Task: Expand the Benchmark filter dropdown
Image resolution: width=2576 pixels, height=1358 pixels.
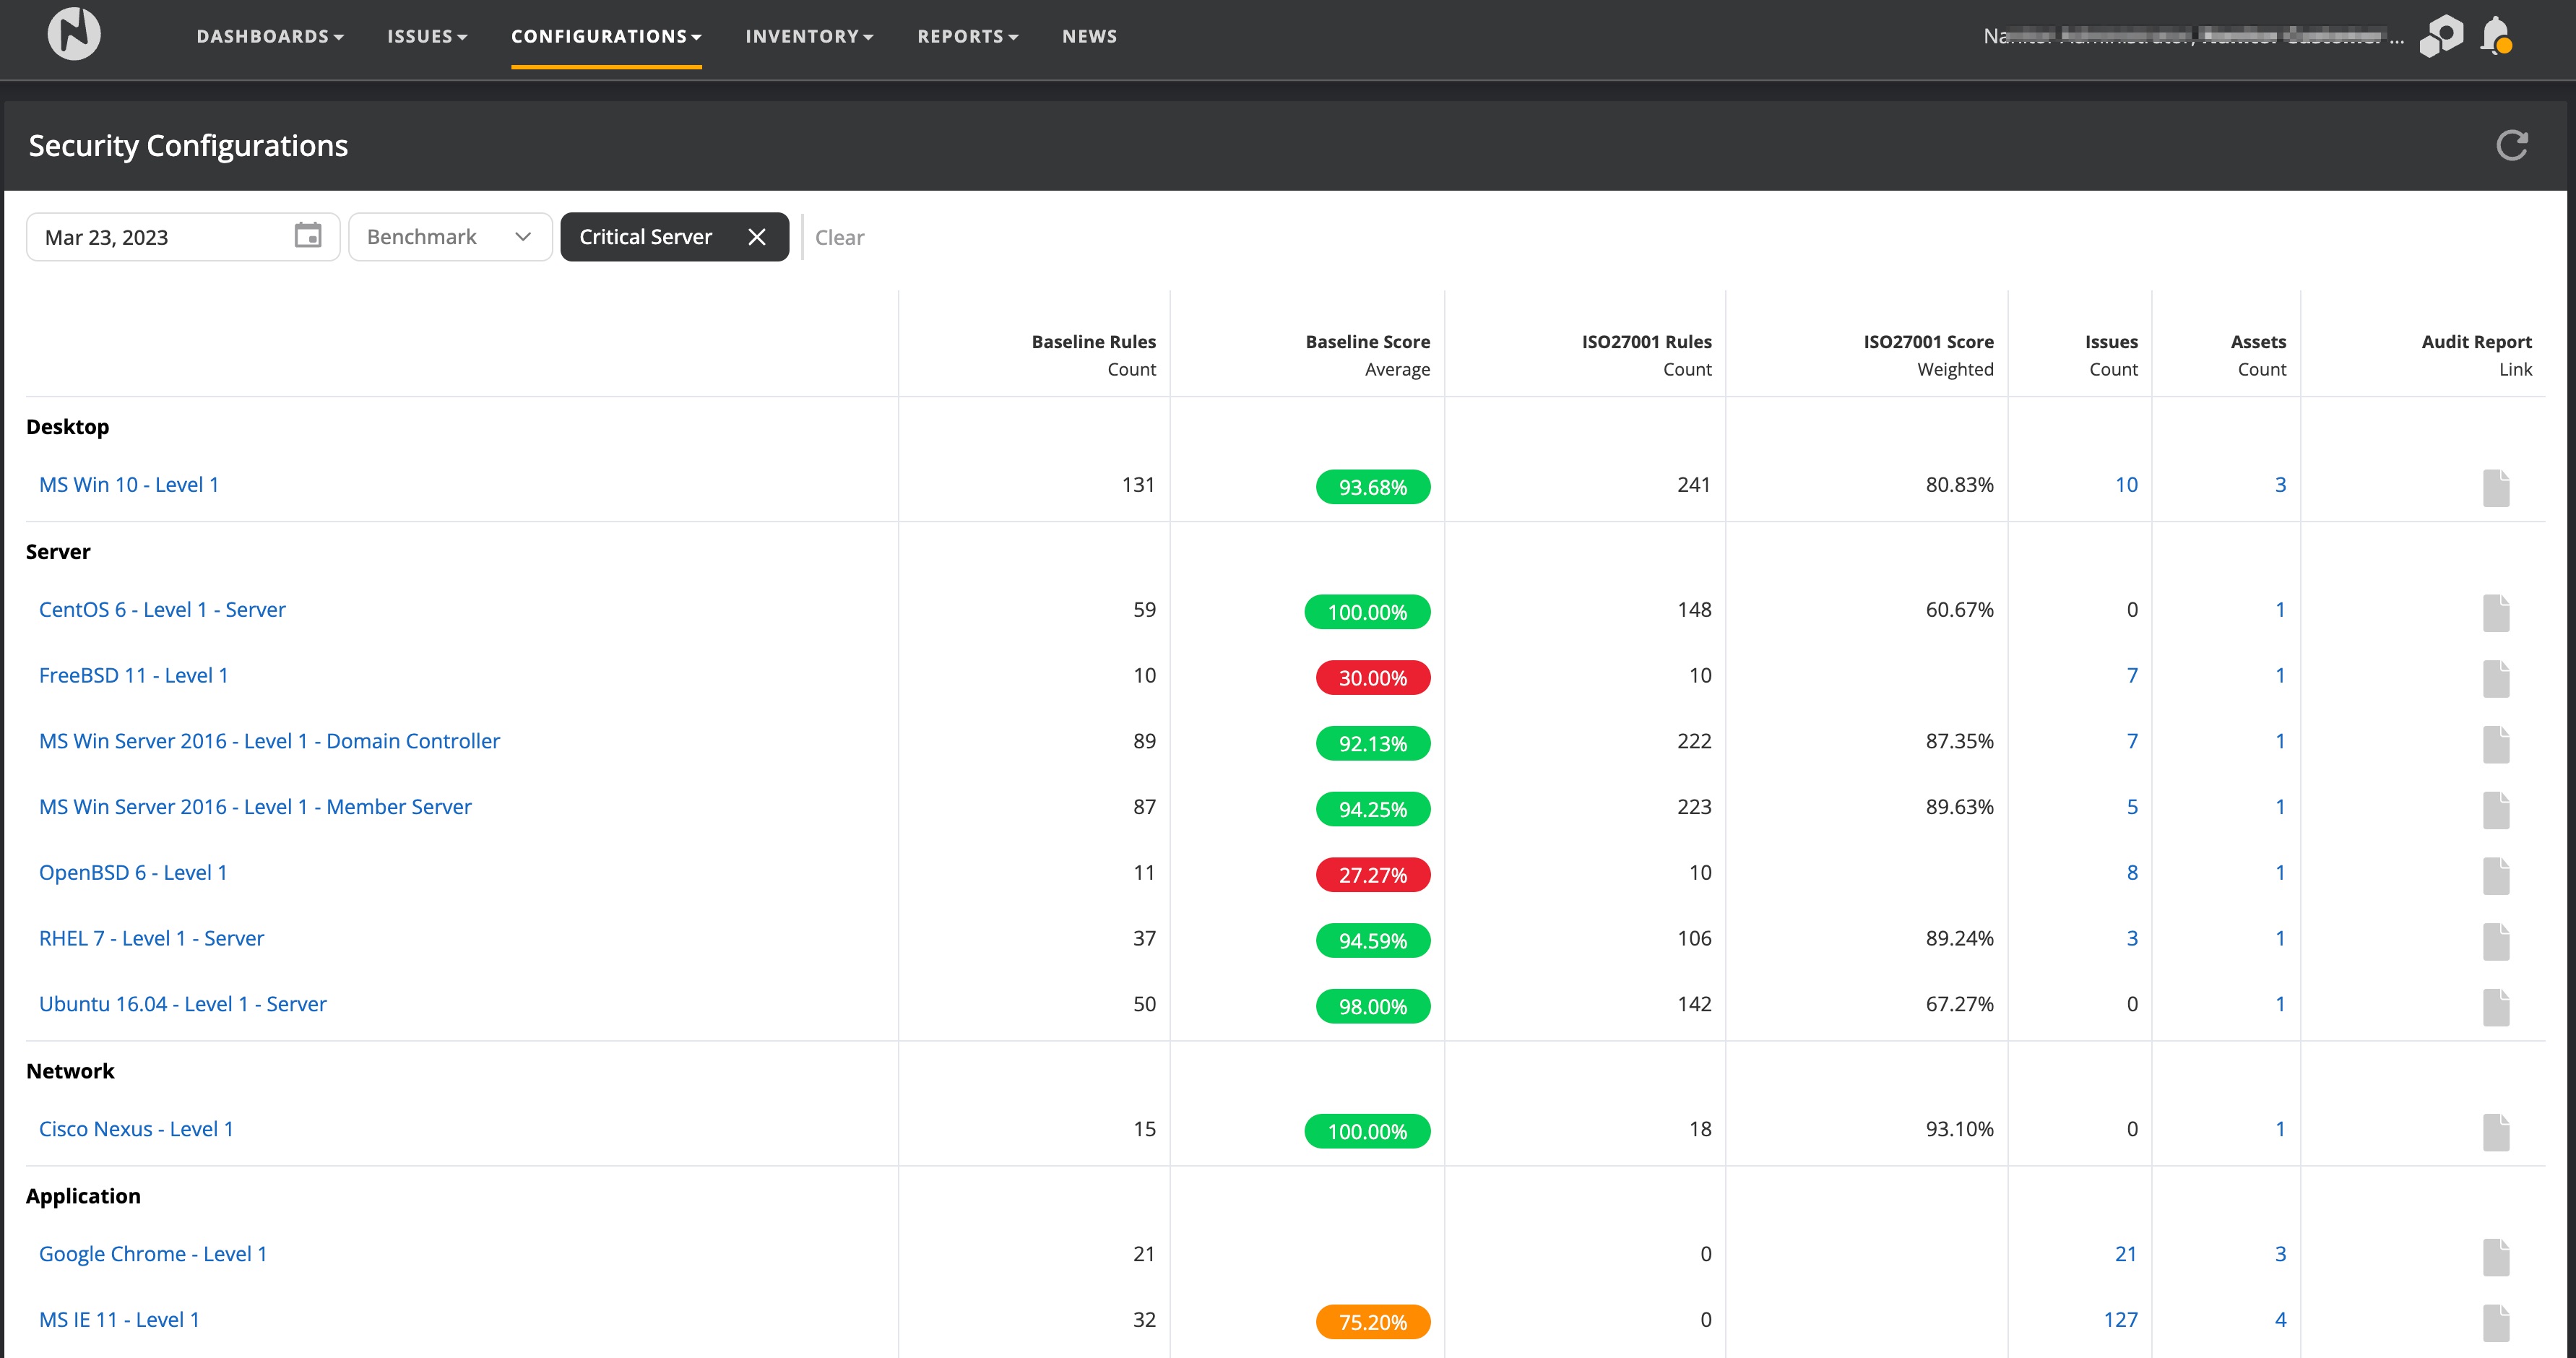Action: tap(450, 237)
